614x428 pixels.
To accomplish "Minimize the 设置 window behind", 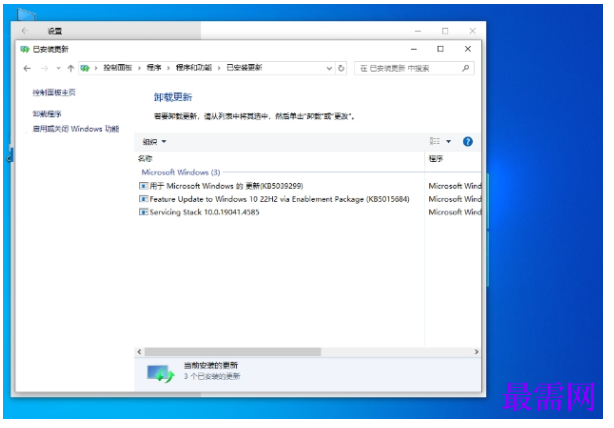I will click(418, 31).
